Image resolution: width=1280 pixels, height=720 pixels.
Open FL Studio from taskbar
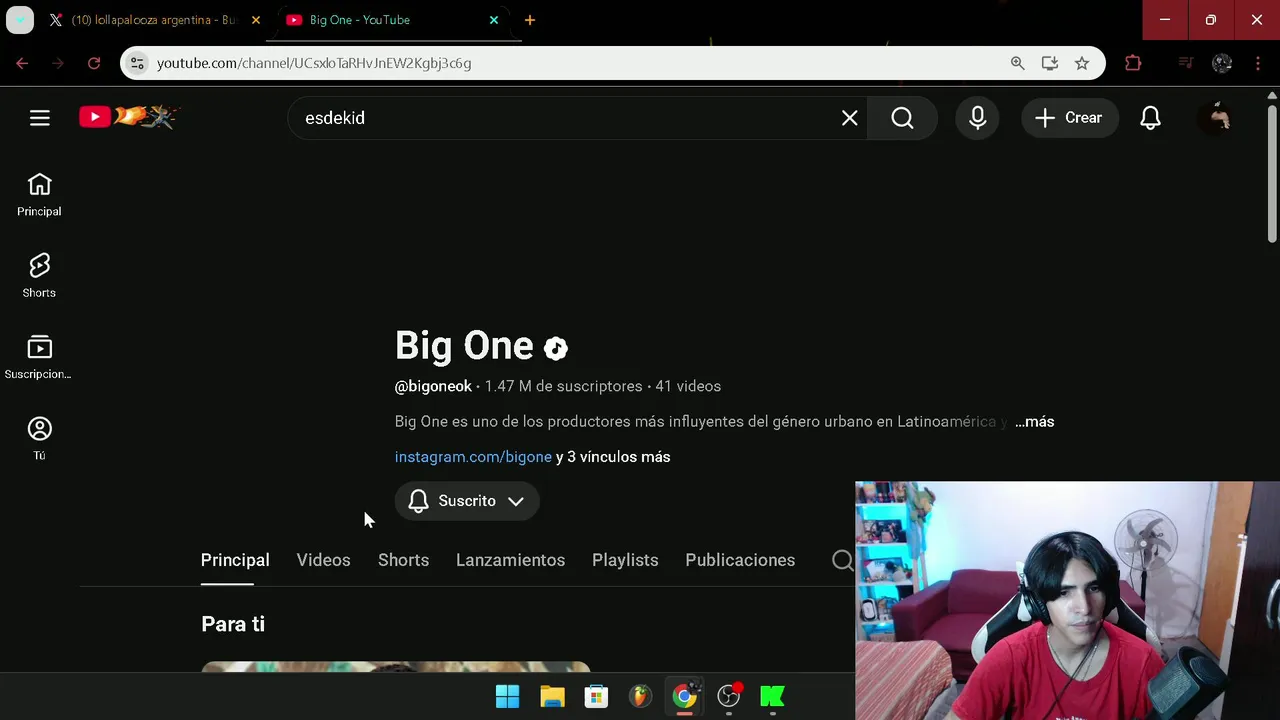tap(640, 696)
